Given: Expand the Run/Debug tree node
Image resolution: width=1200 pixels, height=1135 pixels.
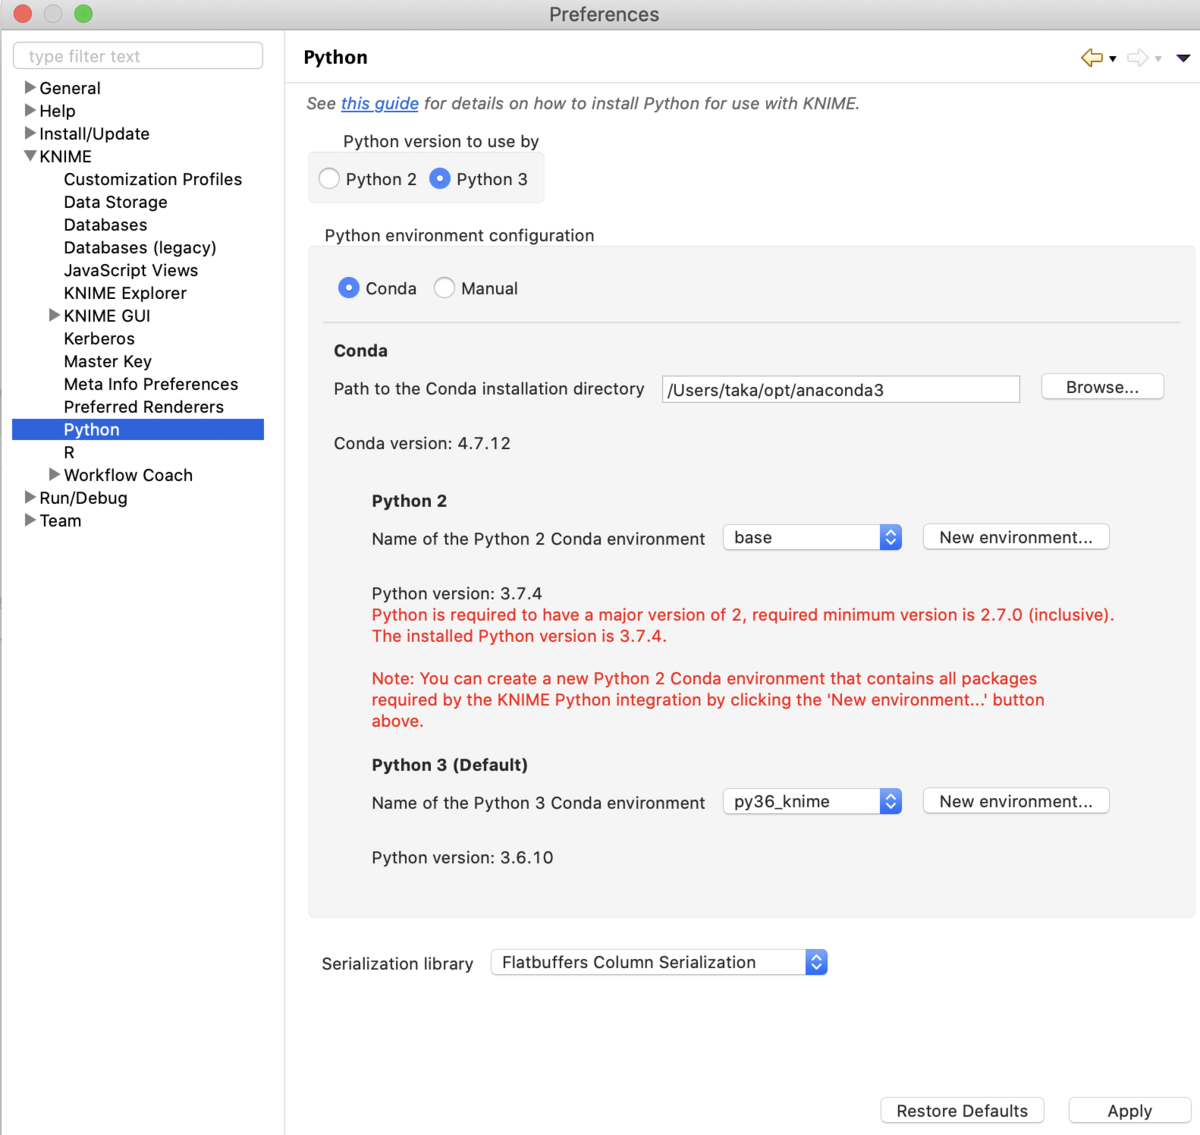Looking at the screenshot, I should 30,497.
